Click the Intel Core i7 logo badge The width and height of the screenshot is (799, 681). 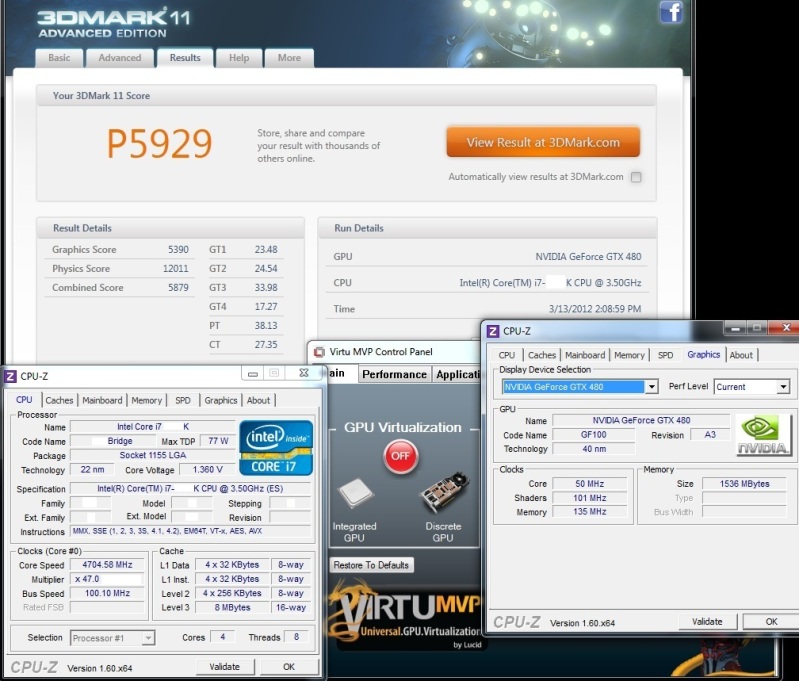276,448
